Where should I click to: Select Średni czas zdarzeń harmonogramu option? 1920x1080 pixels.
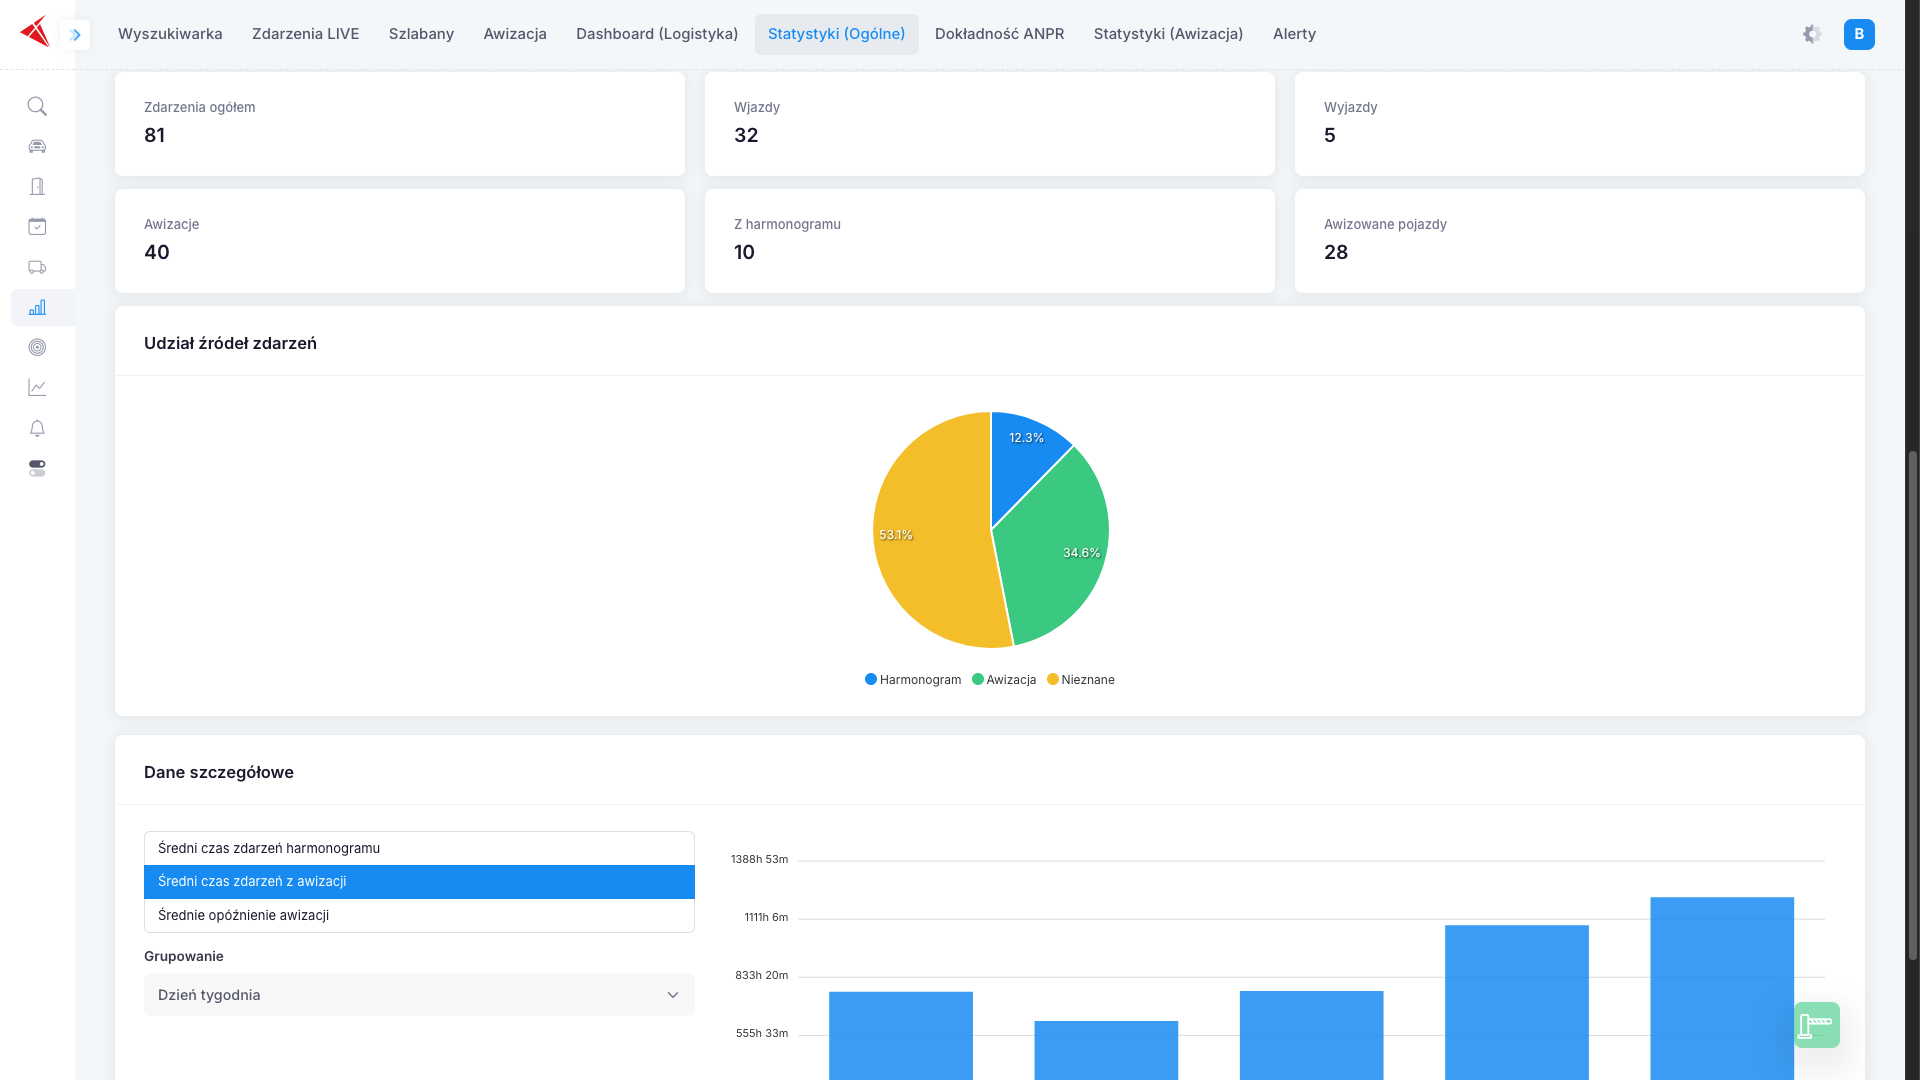click(419, 848)
